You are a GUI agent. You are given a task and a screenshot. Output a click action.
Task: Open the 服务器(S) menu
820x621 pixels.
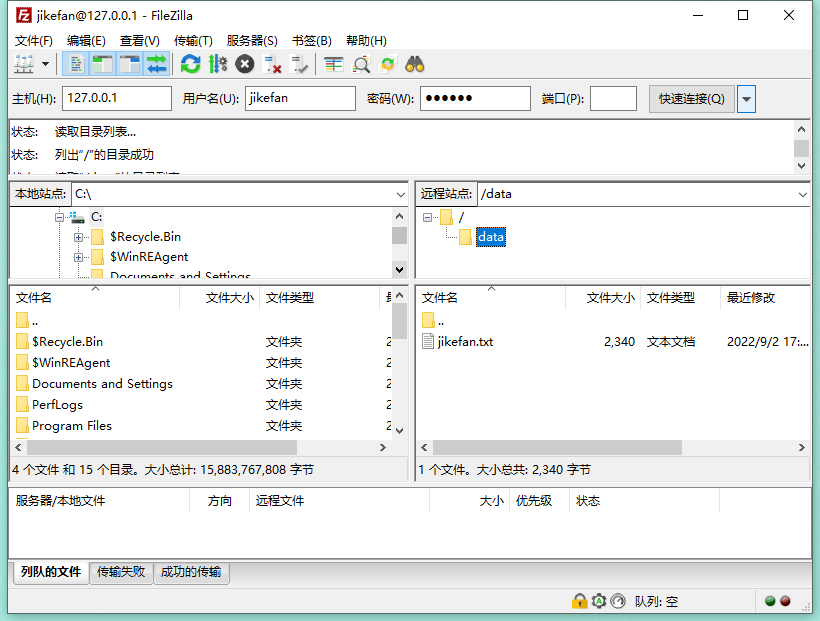pos(252,41)
